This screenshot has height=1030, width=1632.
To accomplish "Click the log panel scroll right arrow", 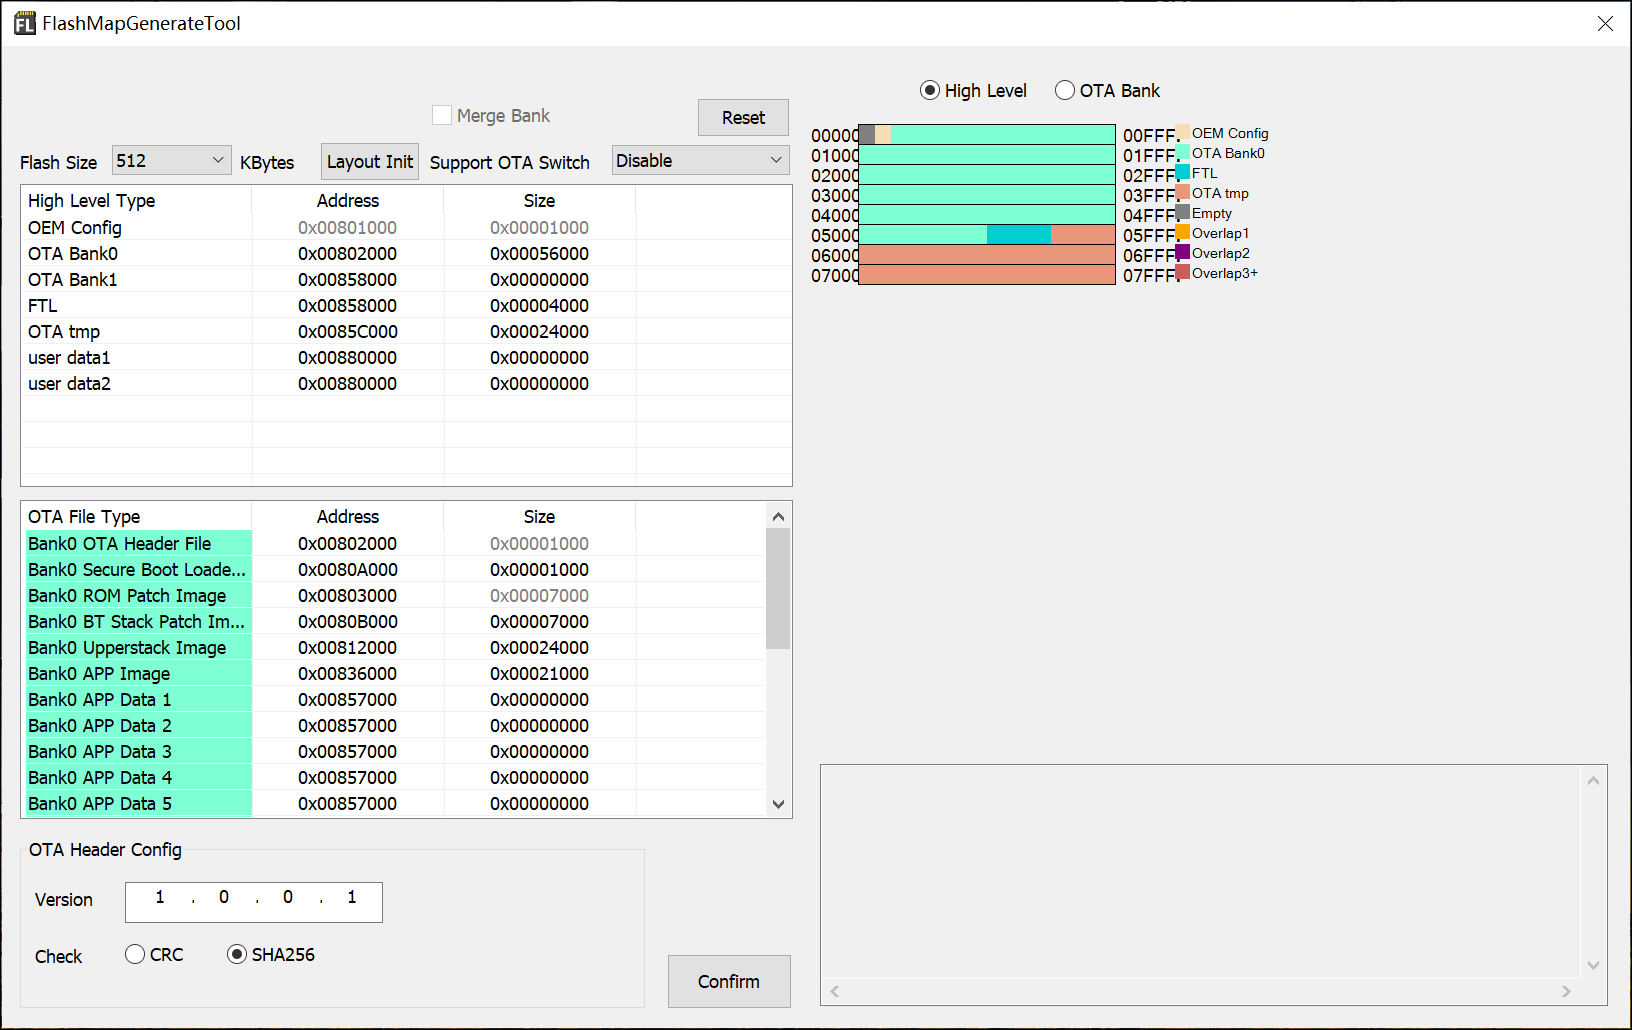I will (1566, 991).
